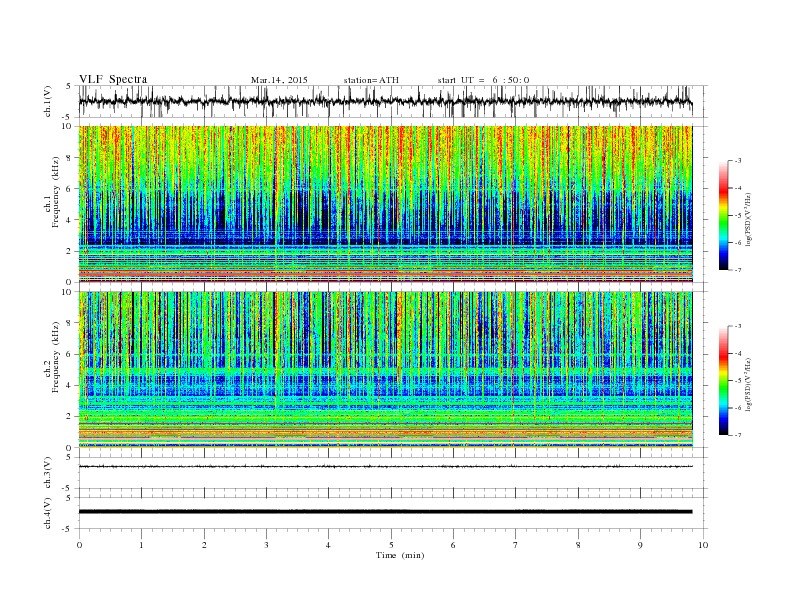Click the '-5' bottom tick of the ch.4(V) axis
Screen dimensions: 792x612
click(67, 529)
